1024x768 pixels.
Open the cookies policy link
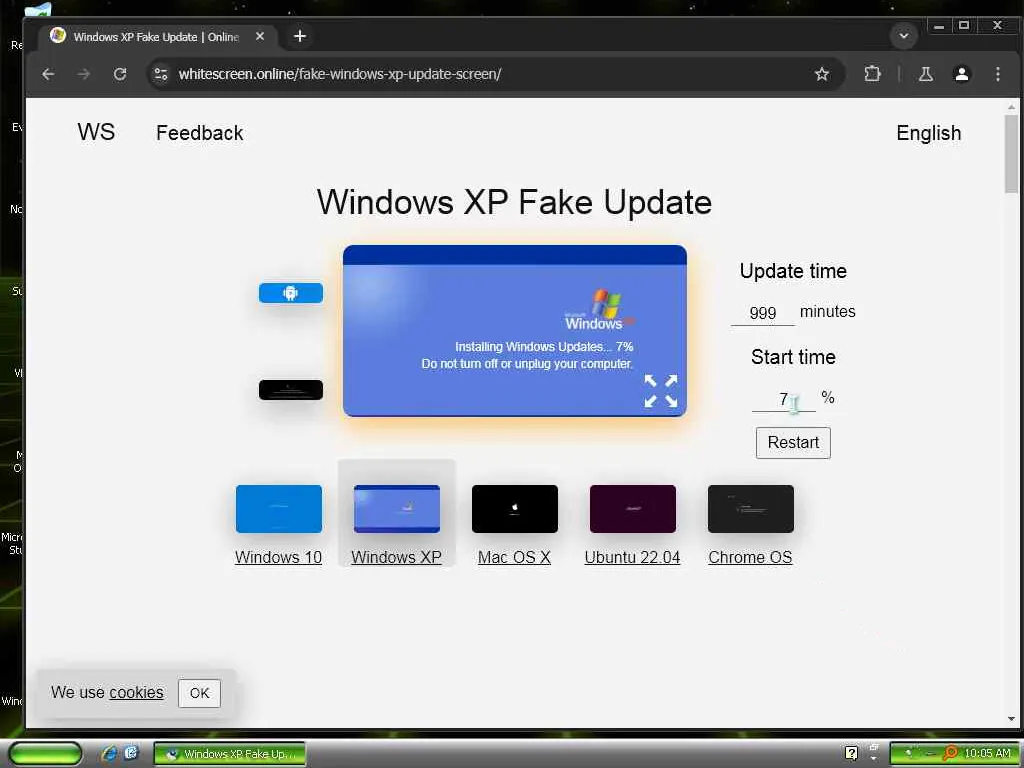pos(136,692)
